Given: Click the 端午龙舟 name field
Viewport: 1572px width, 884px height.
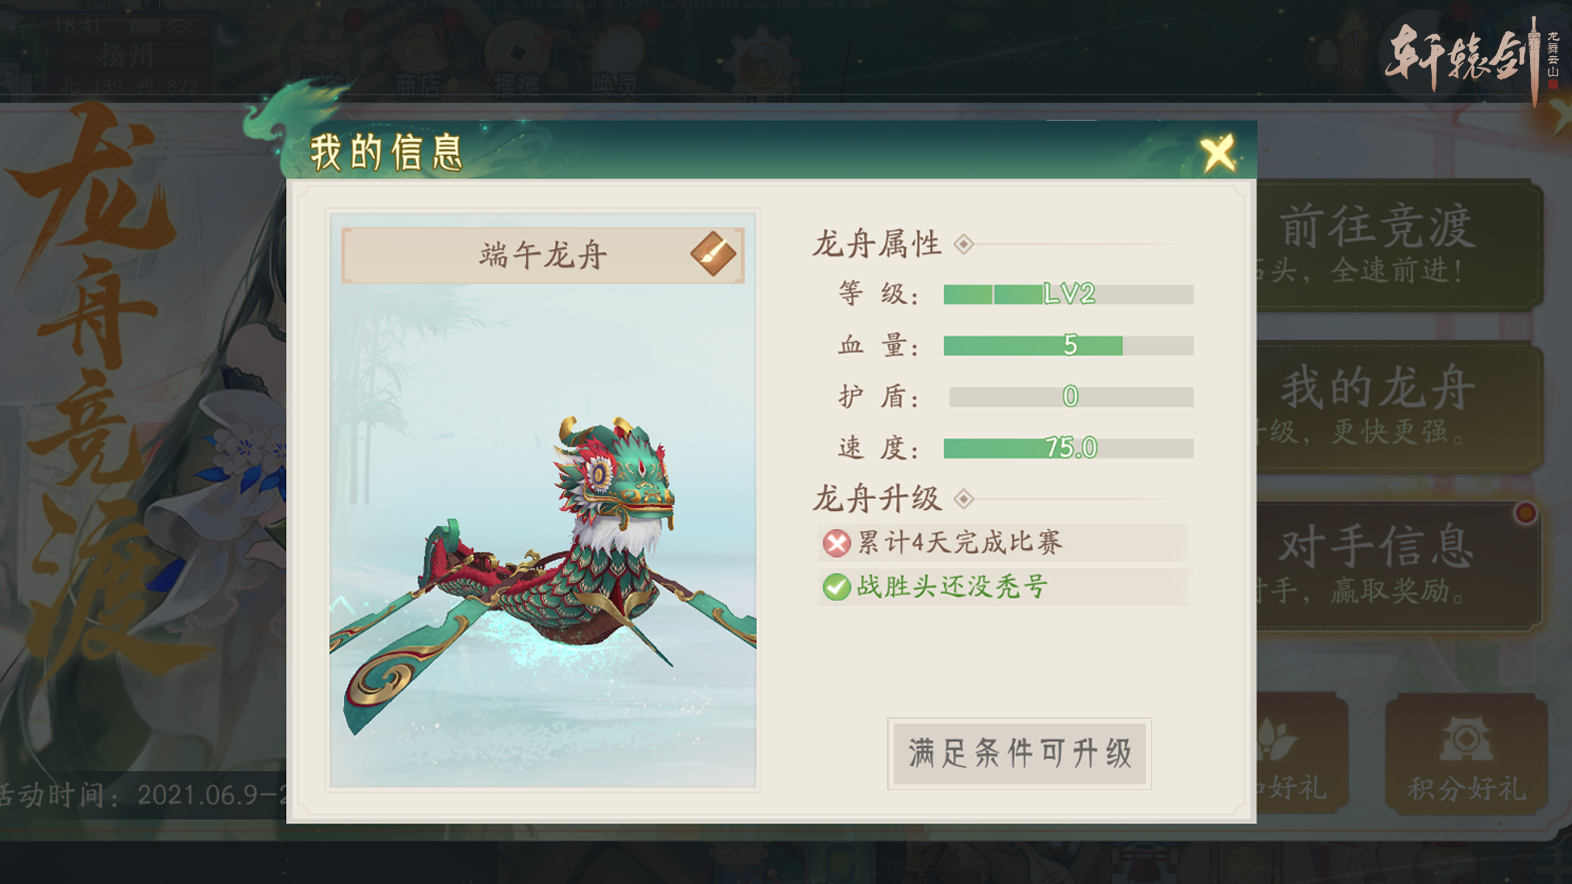Looking at the screenshot, I should point(543,255).
